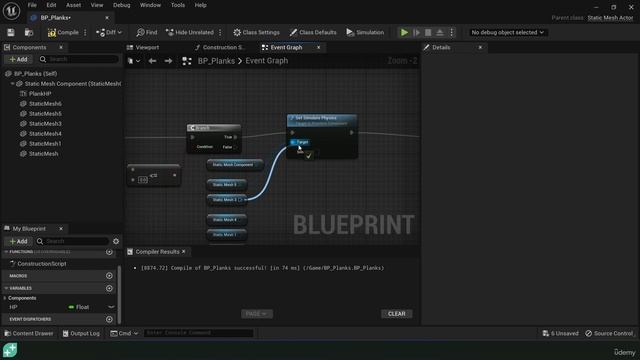Close the Compiler Results tab

coord(184,251)
